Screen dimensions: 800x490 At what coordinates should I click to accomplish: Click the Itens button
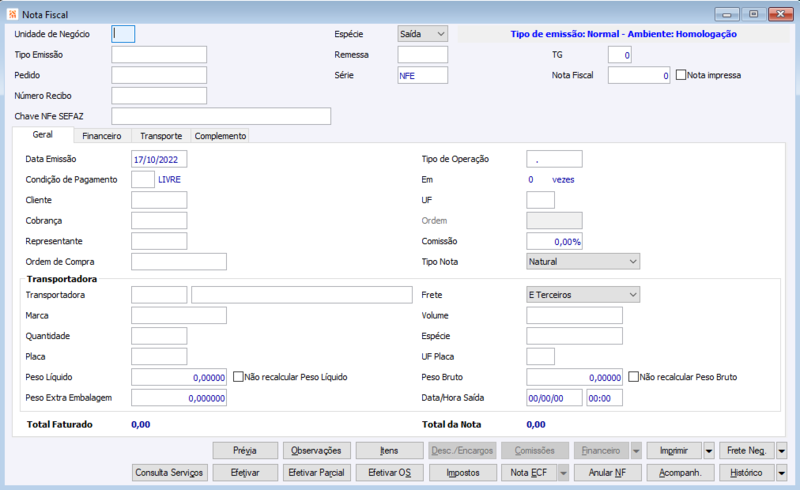tap(389, 451)
